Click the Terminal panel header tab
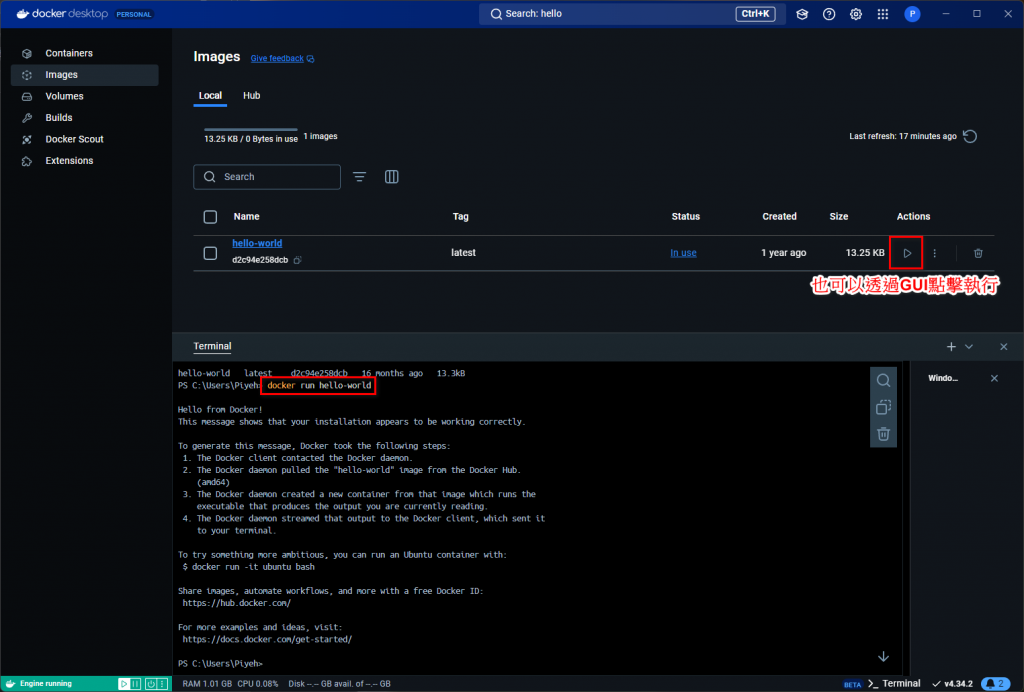1024x692 pixels. (x=212, y=347)
